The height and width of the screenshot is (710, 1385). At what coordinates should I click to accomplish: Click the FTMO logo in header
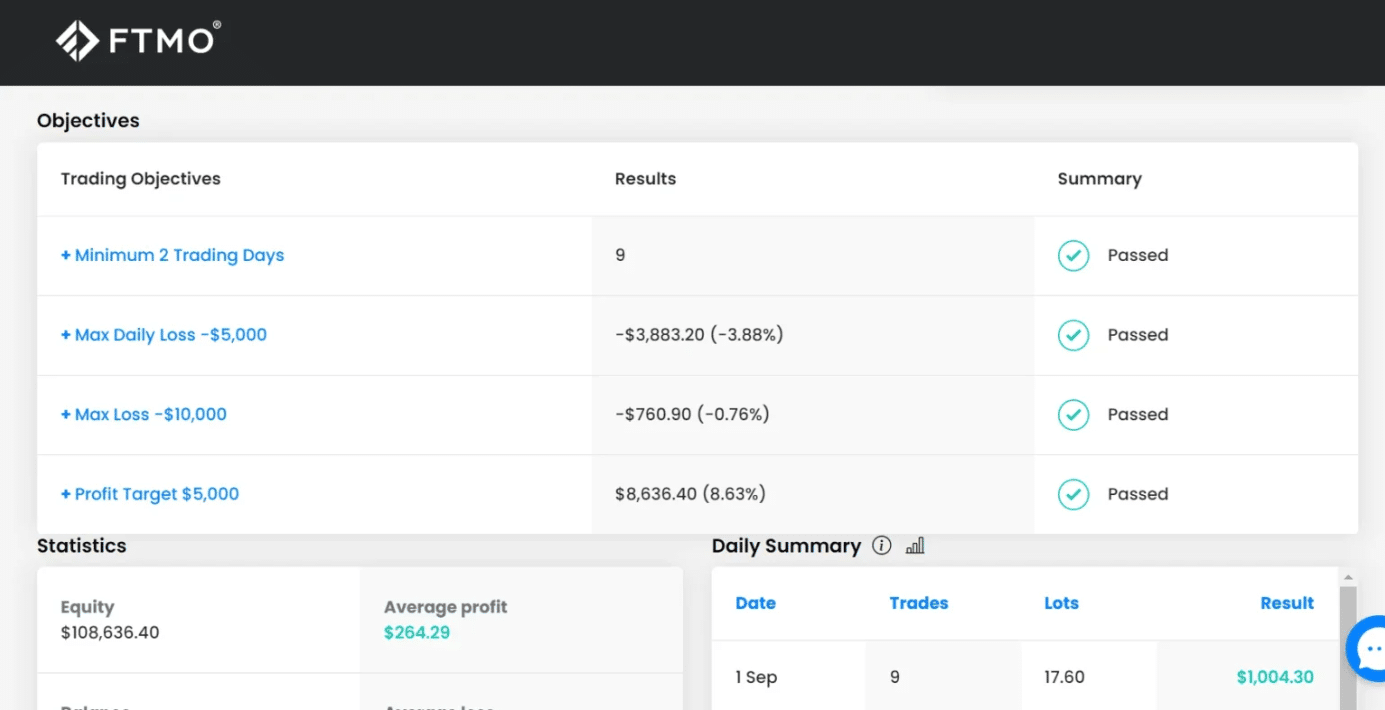click(138, 41)
